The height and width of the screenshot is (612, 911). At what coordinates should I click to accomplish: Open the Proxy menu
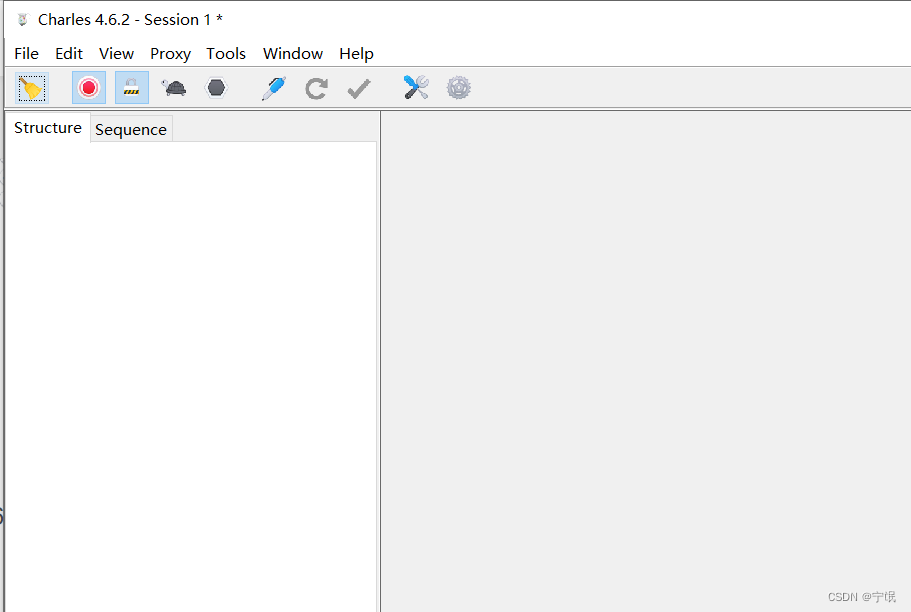tap(171, 53)
